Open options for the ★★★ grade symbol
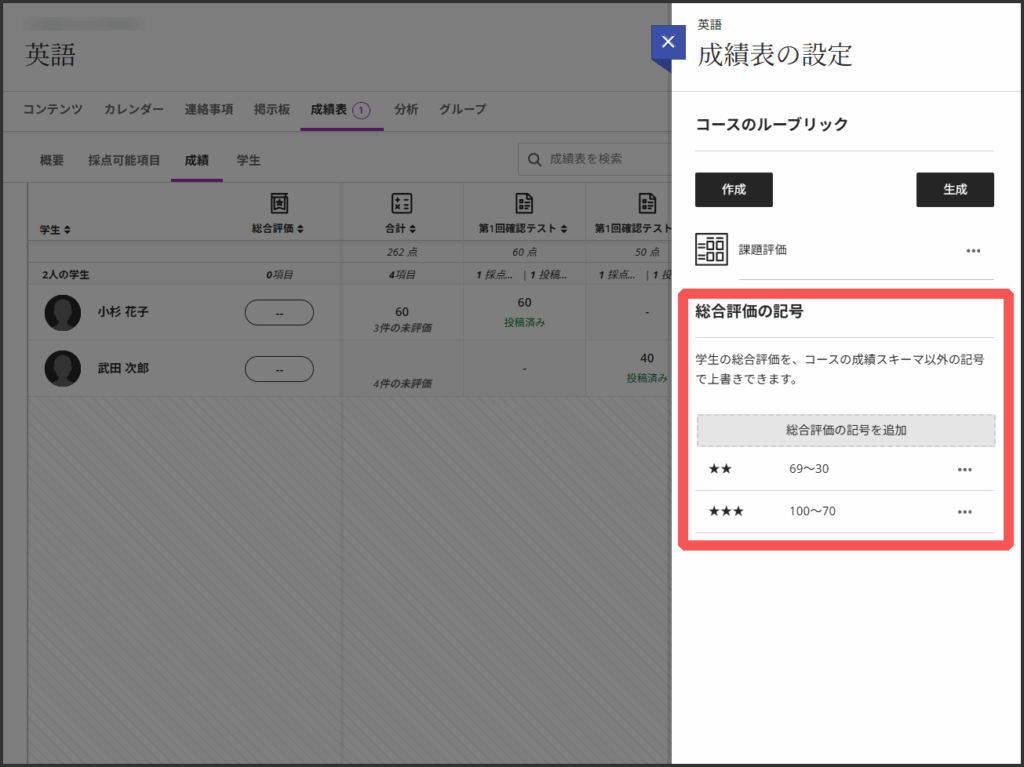The width and height of the screenshot is (1024, 767). tap(964, 512)
